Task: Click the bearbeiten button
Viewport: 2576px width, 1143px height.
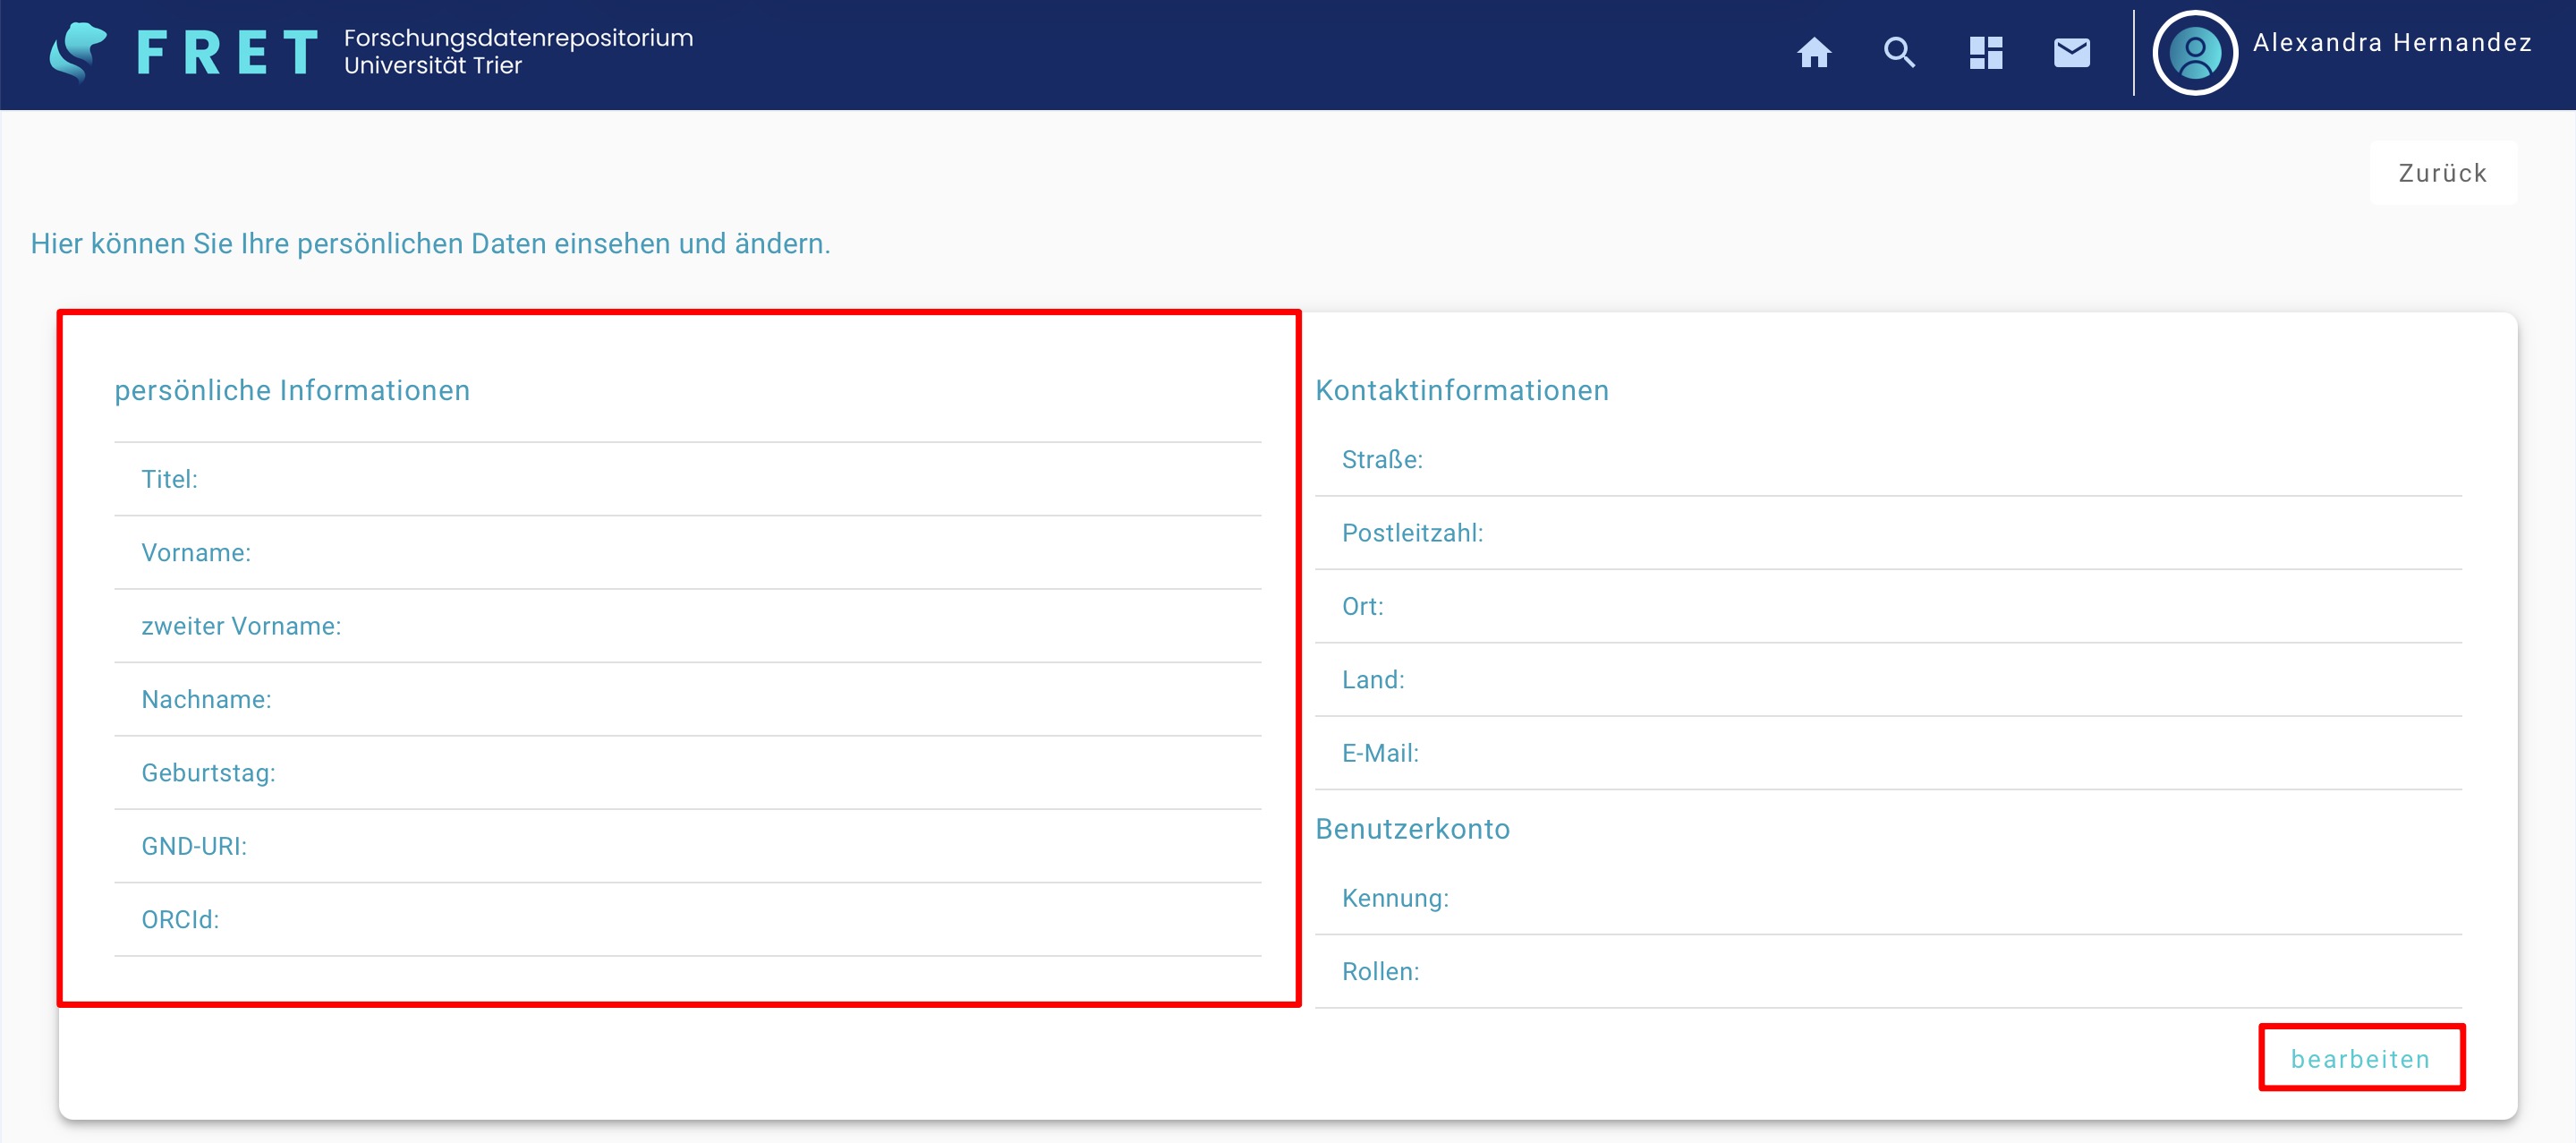Action: (2361, 1058)
